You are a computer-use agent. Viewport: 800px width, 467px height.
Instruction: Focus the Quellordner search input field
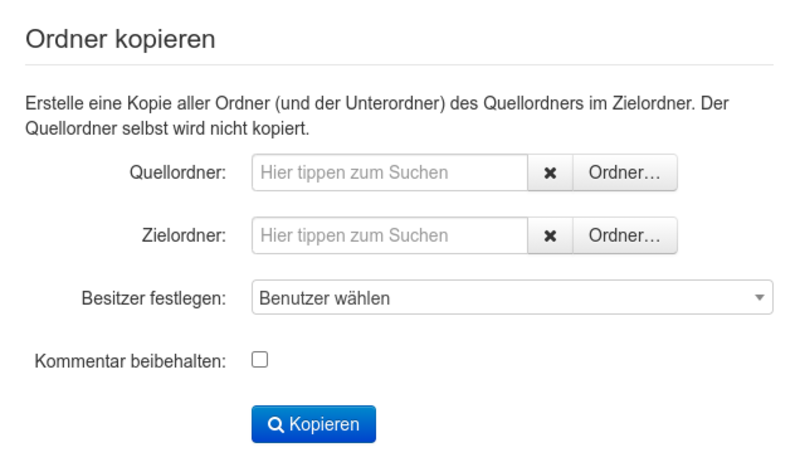389,173
